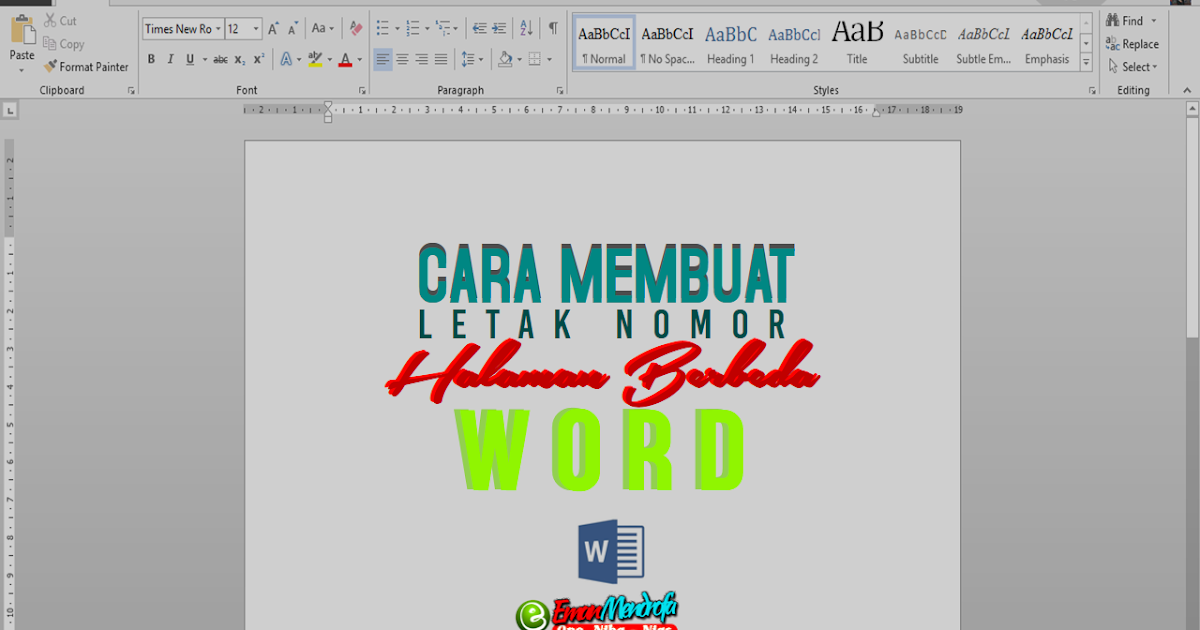This screenshot has height=630, width=1200.
Task: Justify the paragraph text
Action: pos(441,60)
